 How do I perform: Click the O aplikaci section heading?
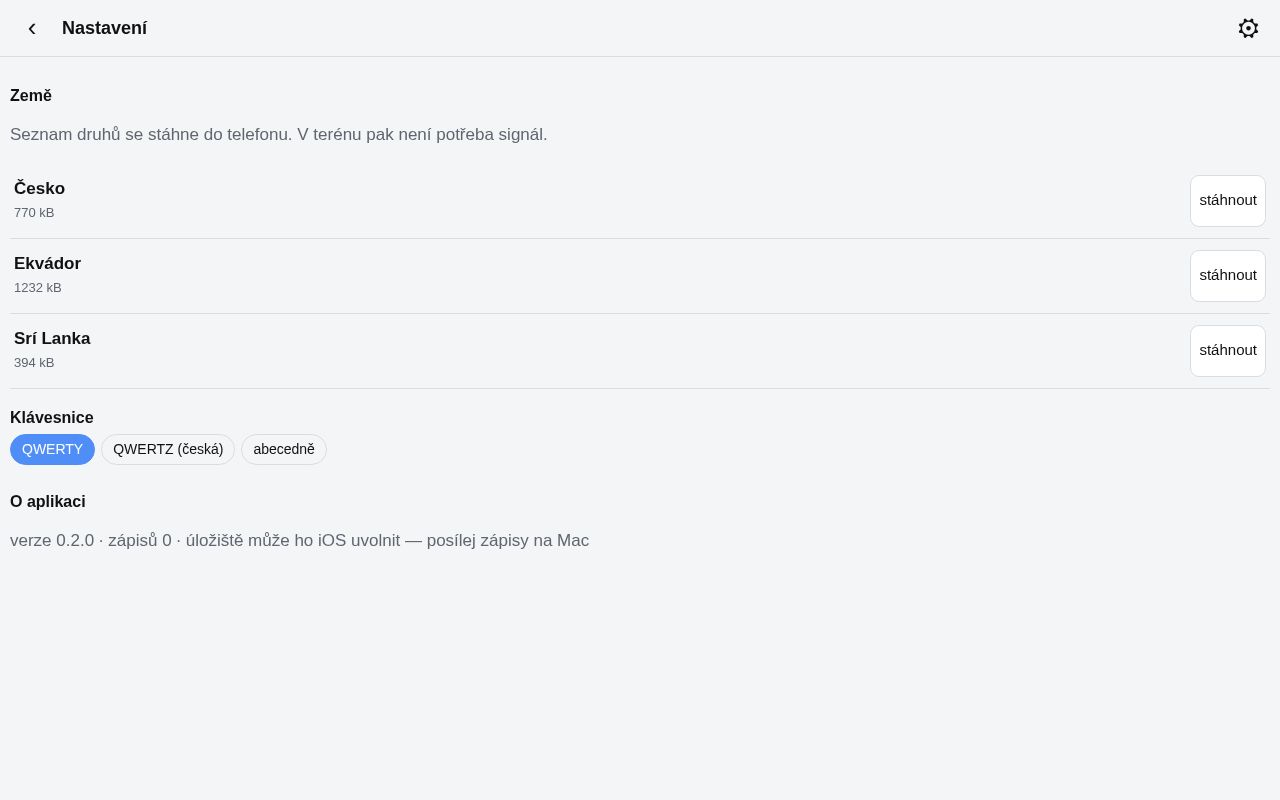coord(48,502)
